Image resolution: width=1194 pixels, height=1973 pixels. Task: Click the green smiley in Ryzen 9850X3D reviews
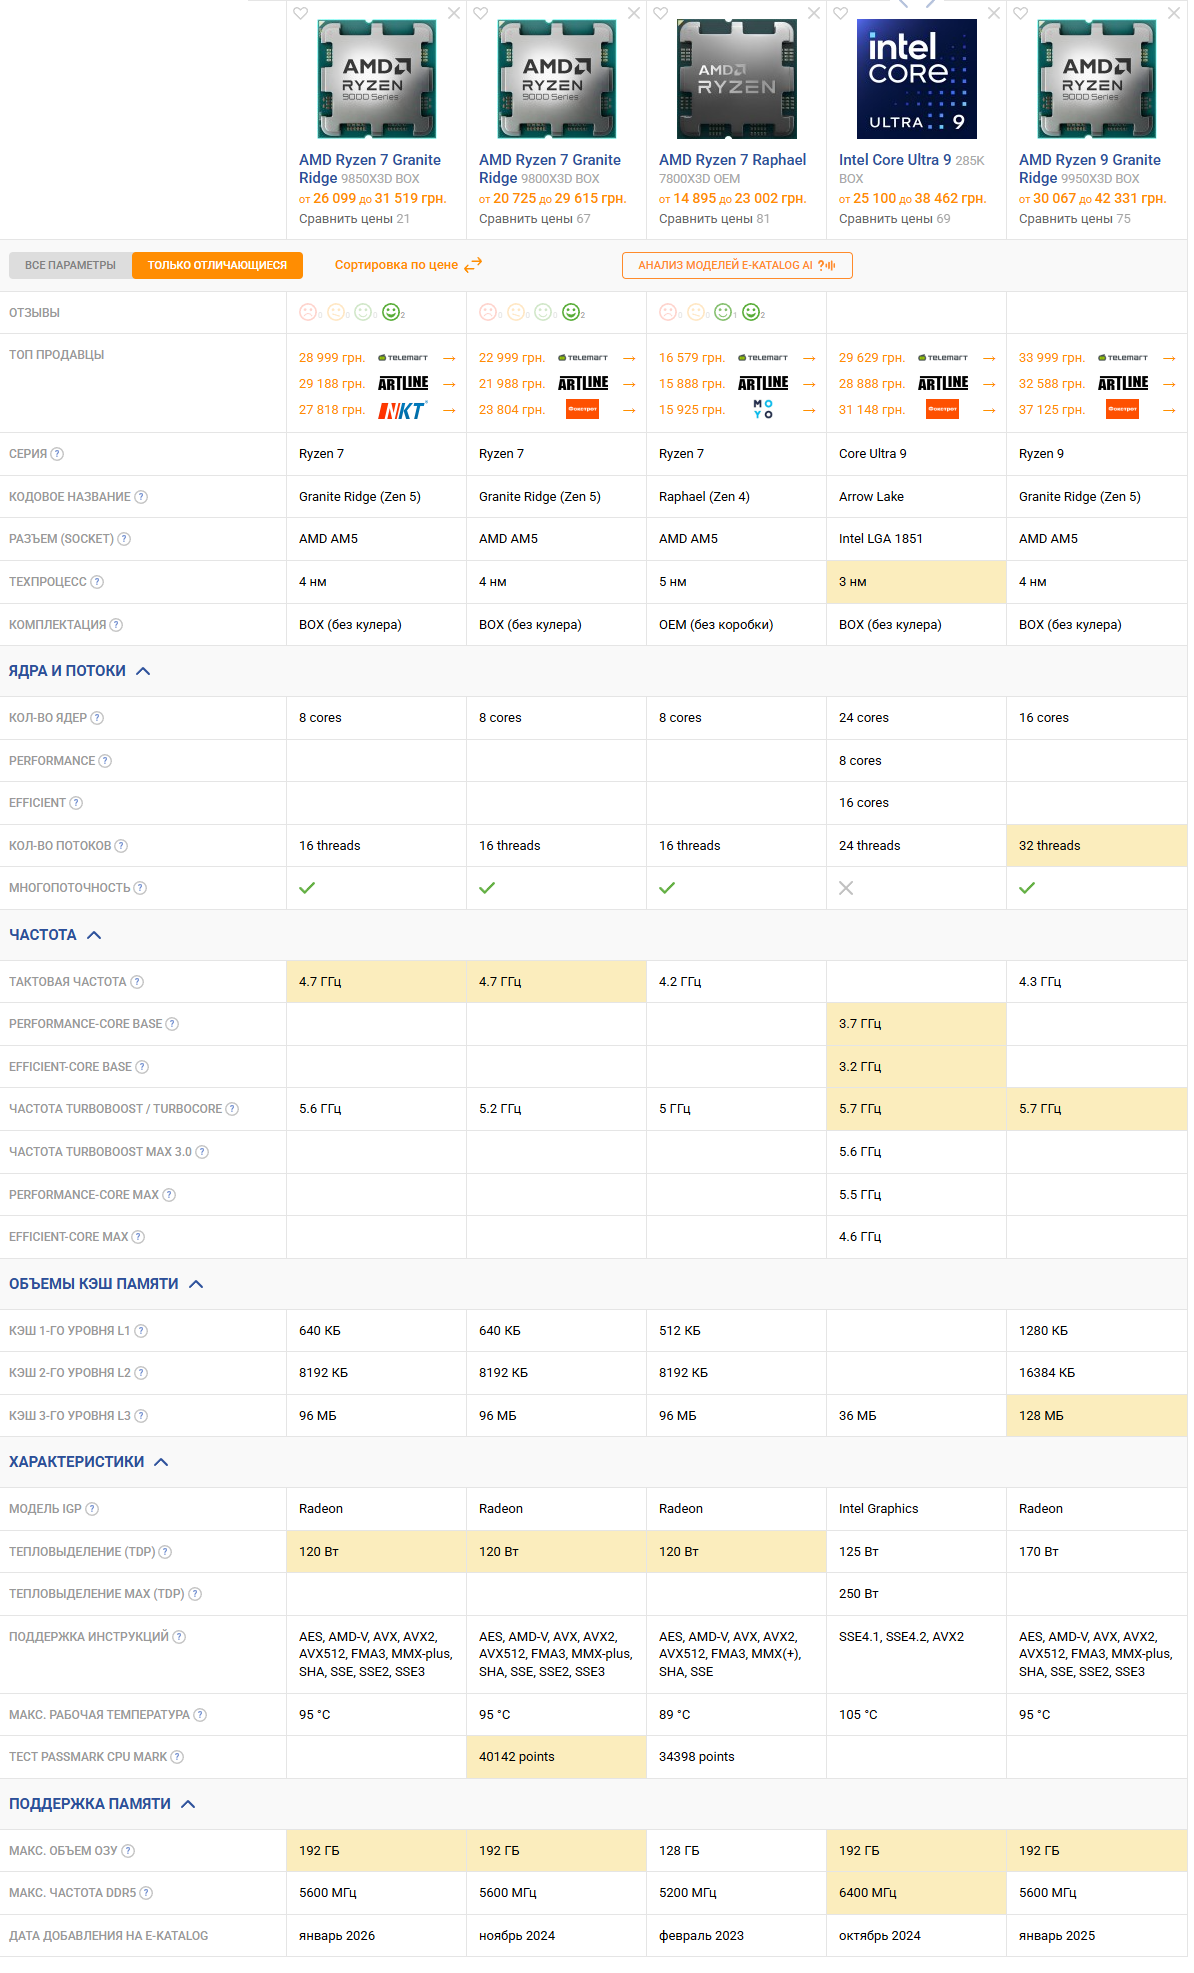pos(391,312)
